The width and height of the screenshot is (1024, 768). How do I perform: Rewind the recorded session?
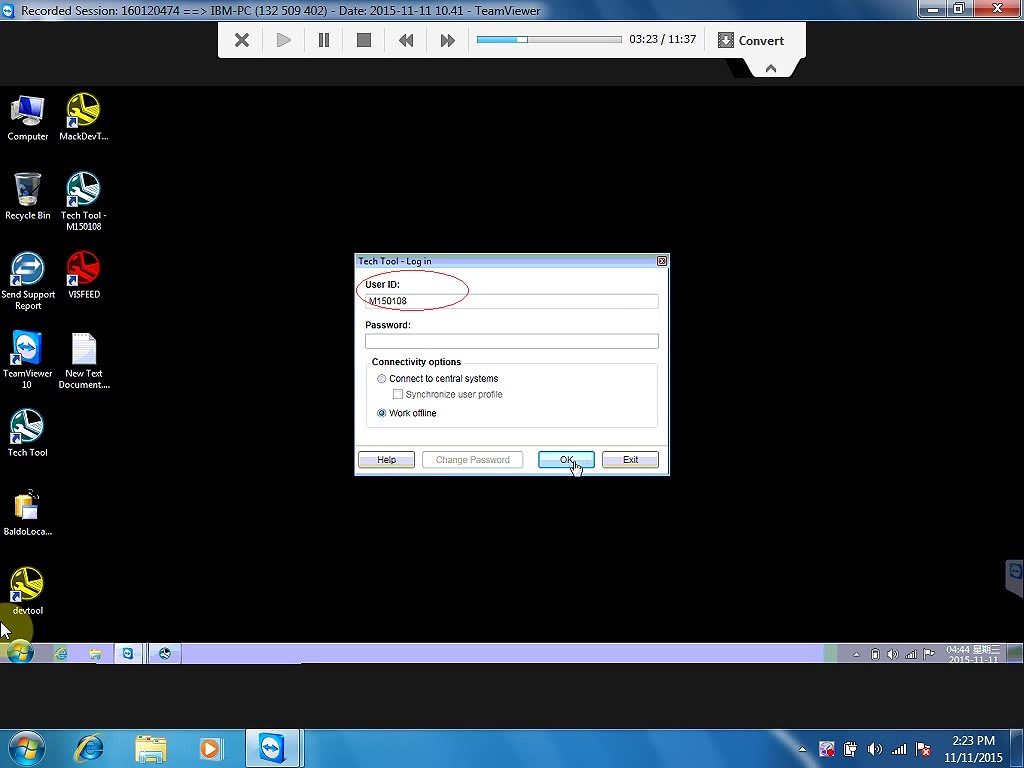(406, 40)
